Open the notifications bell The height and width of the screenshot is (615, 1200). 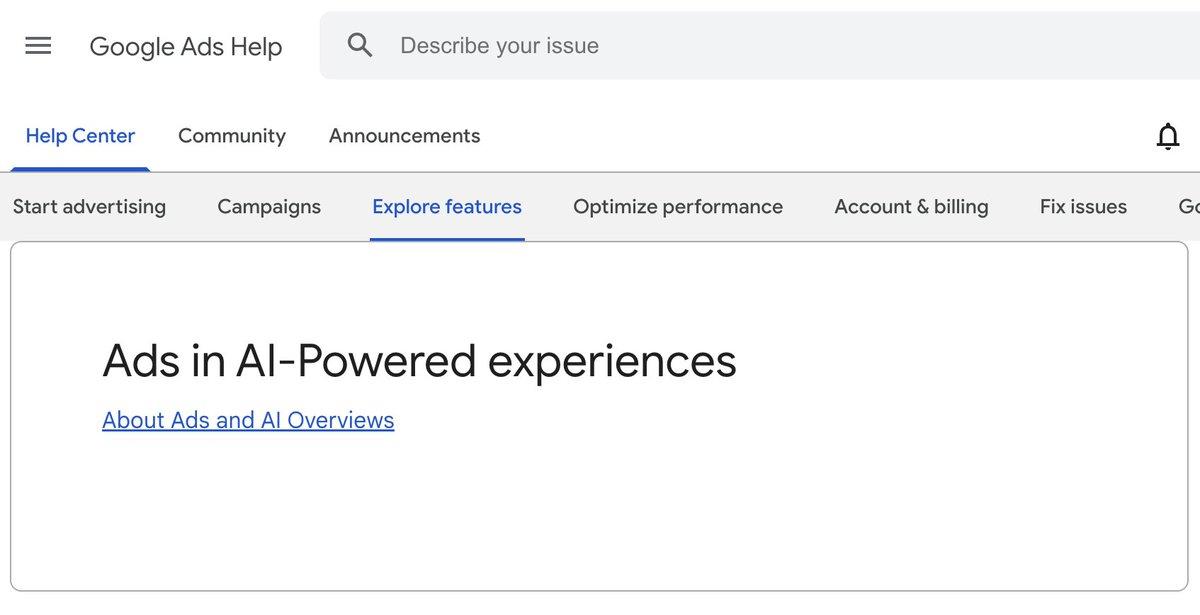1167,137
